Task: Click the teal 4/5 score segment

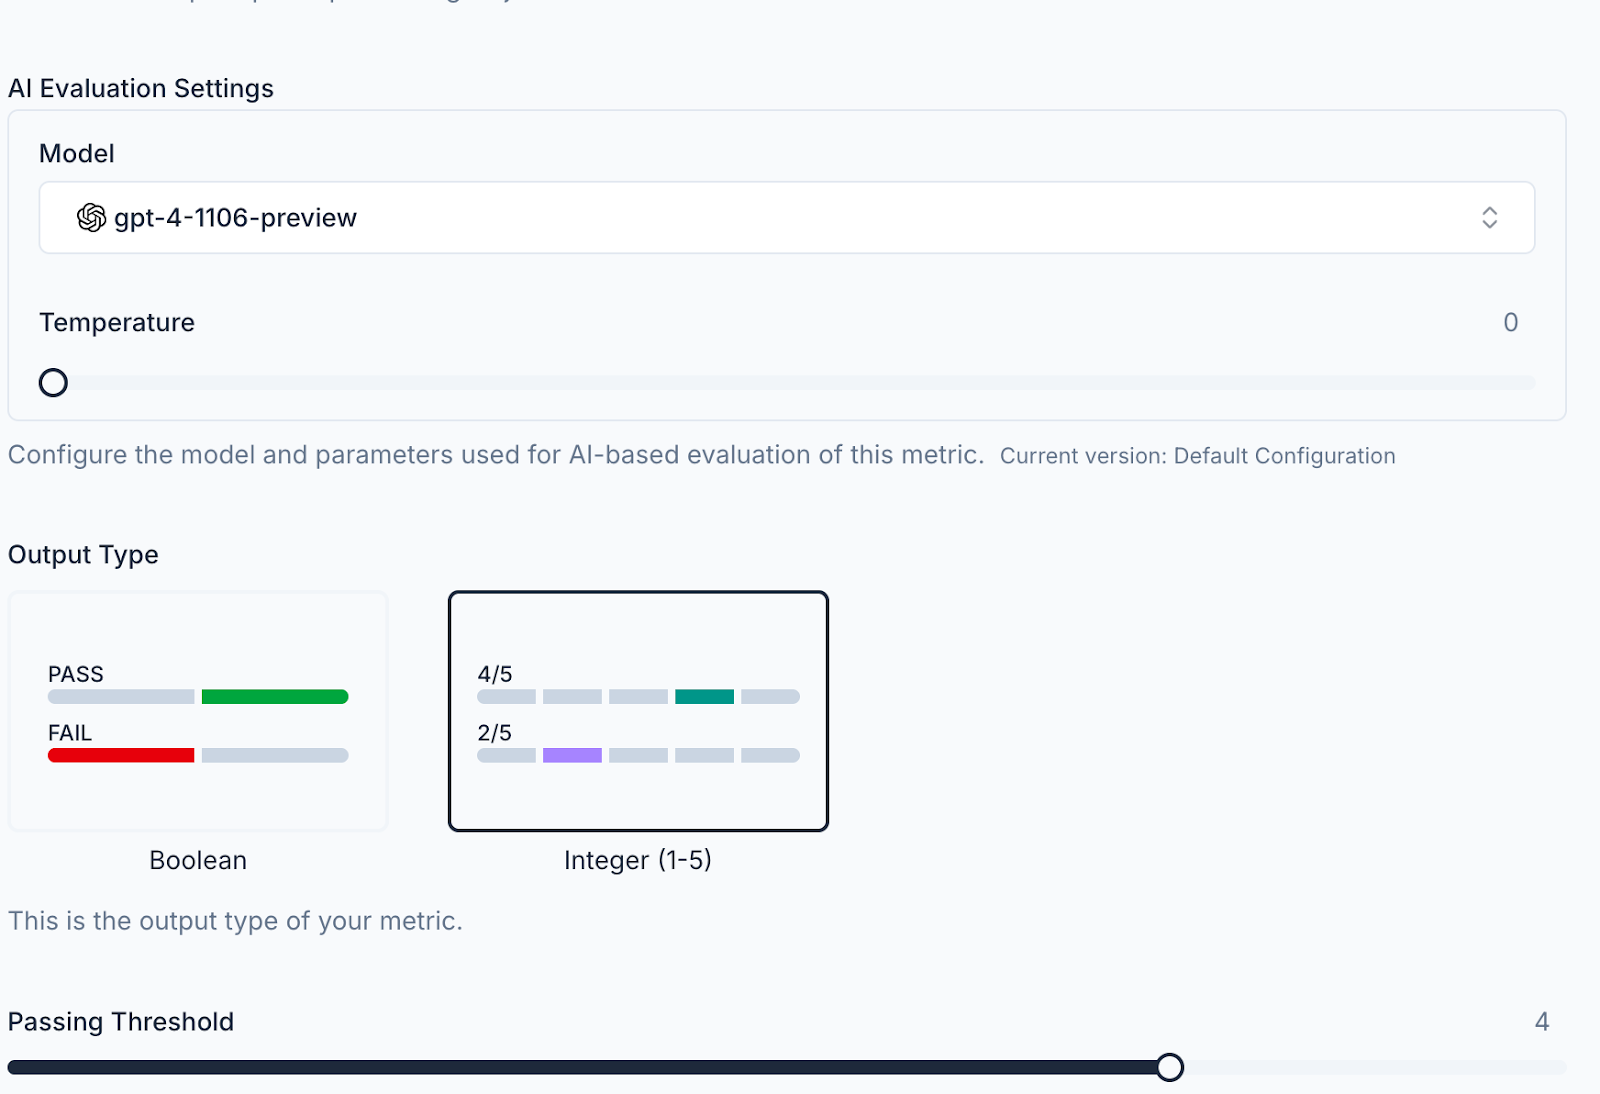Action: [705, 696]
